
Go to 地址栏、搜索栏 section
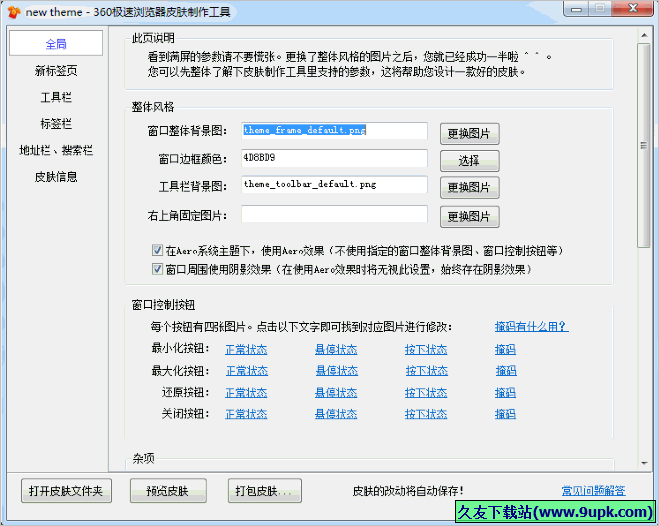[x=56, y=150]
